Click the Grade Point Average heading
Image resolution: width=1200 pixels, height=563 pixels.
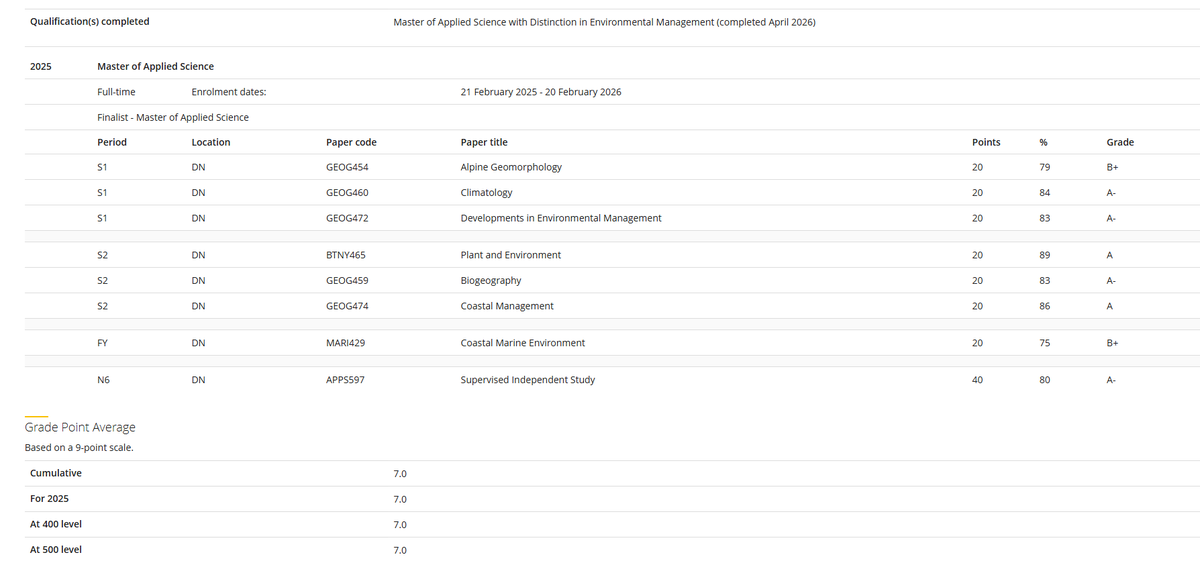pyautogui.click(x=80, y=428)
